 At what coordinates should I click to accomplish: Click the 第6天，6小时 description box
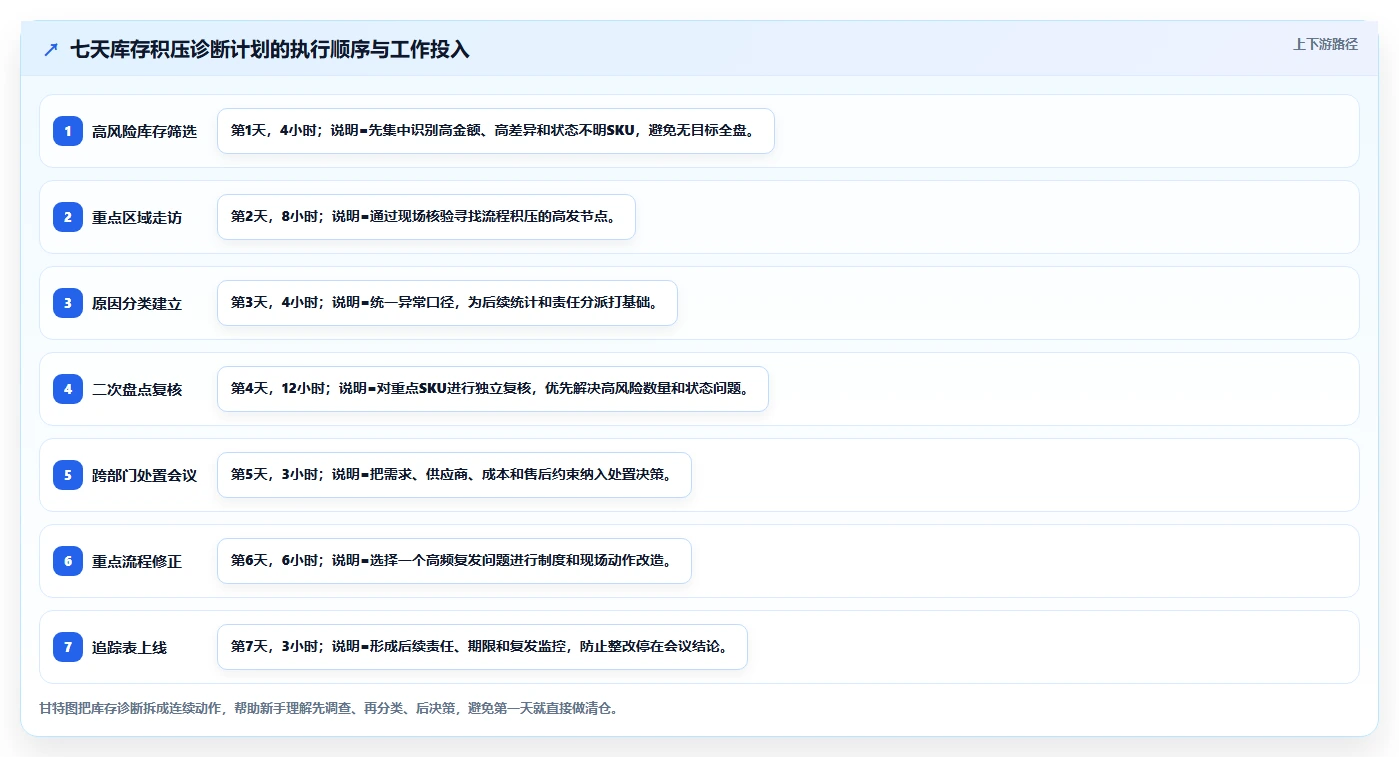coord(454,561)
